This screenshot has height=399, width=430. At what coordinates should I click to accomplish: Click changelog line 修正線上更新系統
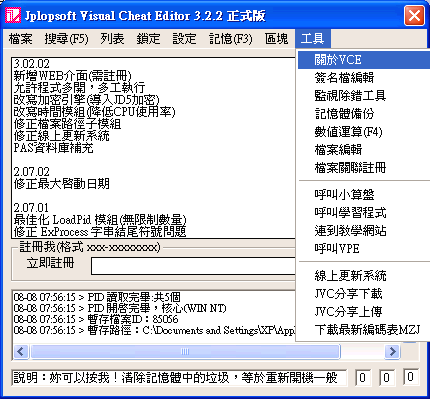point(61,136)
